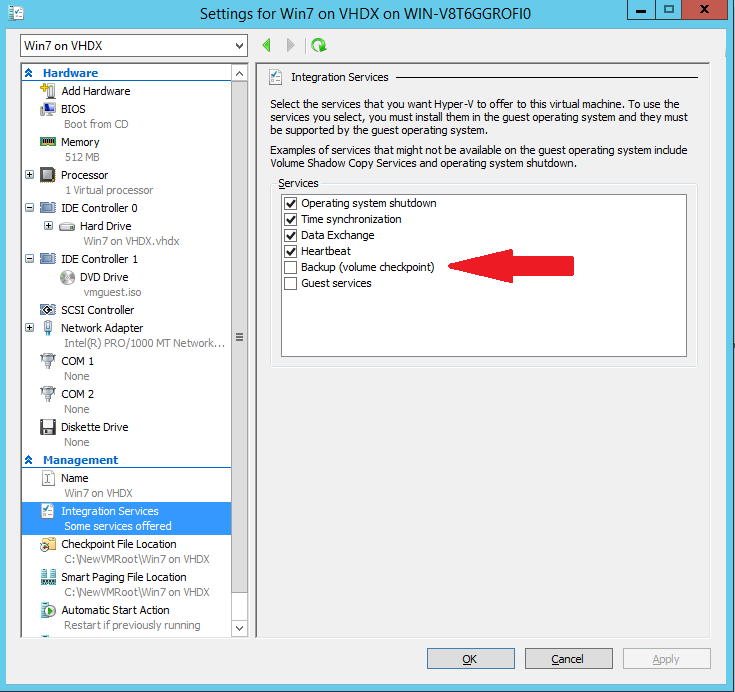Click the BIOS computer icon
The height and width of the screenshot is (692, 735).
point(48,109)
